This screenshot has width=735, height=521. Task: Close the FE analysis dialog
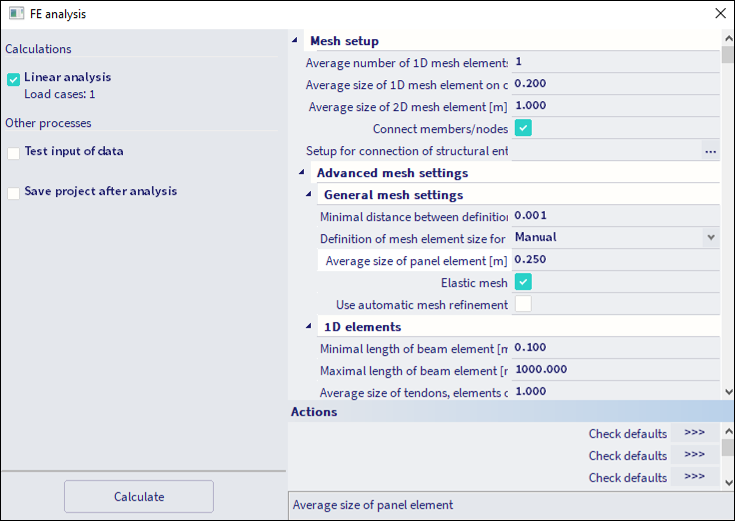719,14
